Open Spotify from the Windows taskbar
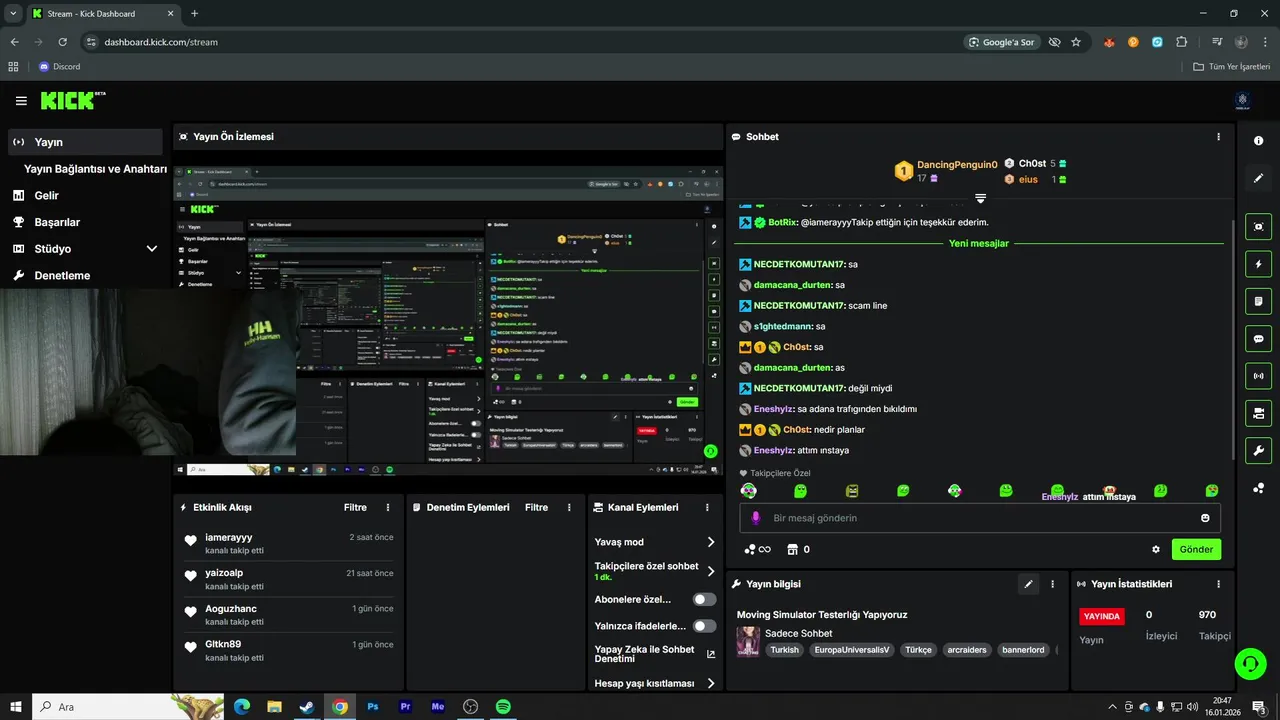Viewport: 1280px width, 720px height. pos(503,707)
